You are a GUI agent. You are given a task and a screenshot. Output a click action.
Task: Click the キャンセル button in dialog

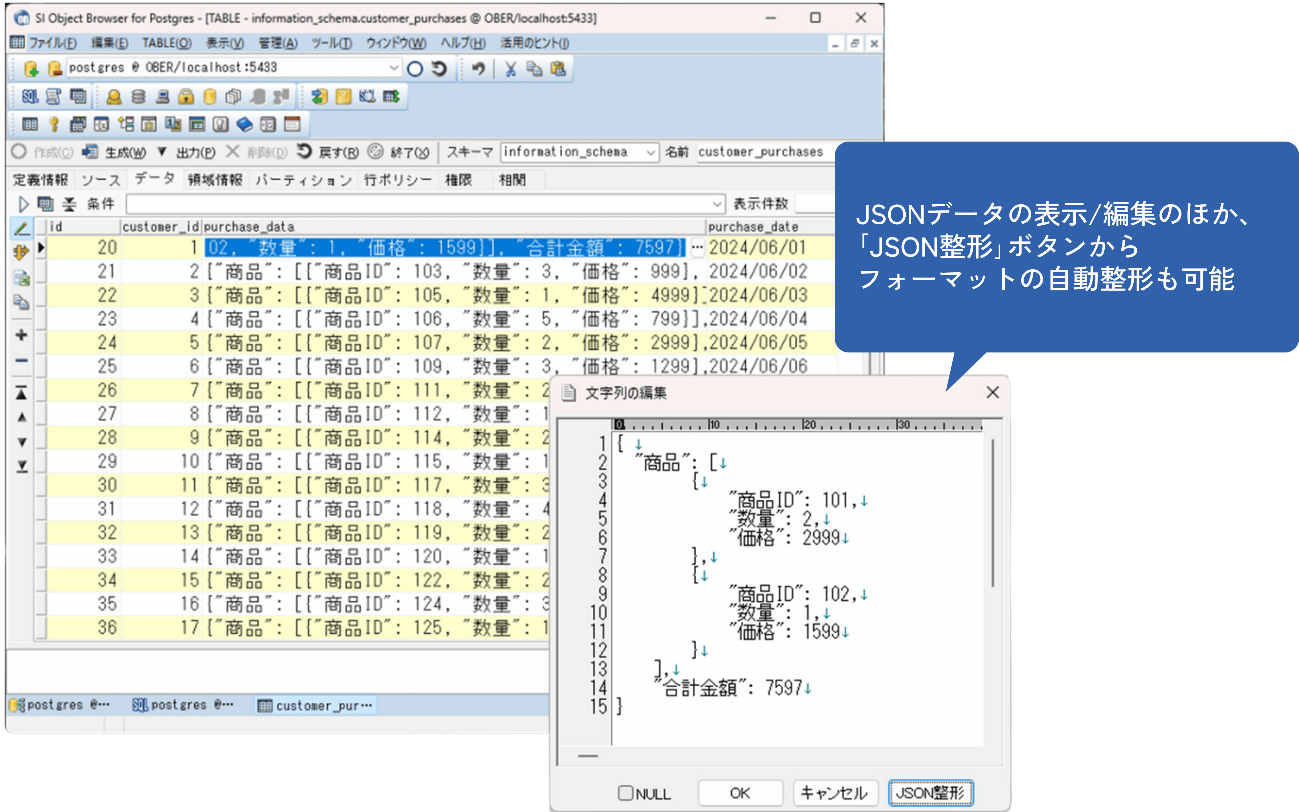coord(835,793)
